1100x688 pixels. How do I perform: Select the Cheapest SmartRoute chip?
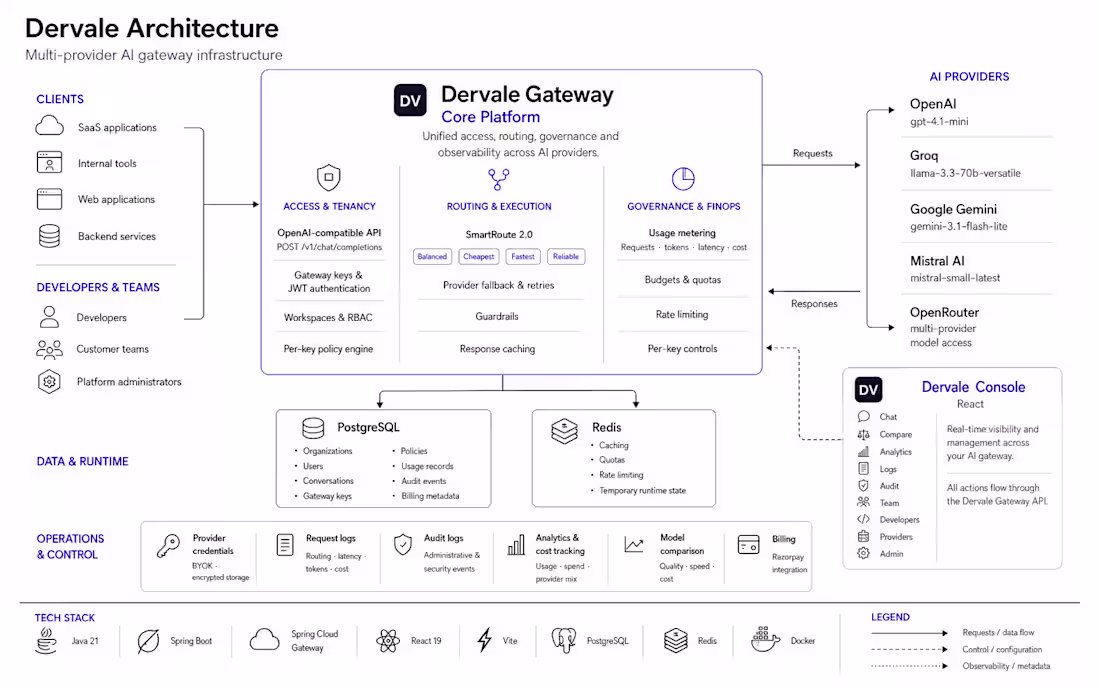479,257
